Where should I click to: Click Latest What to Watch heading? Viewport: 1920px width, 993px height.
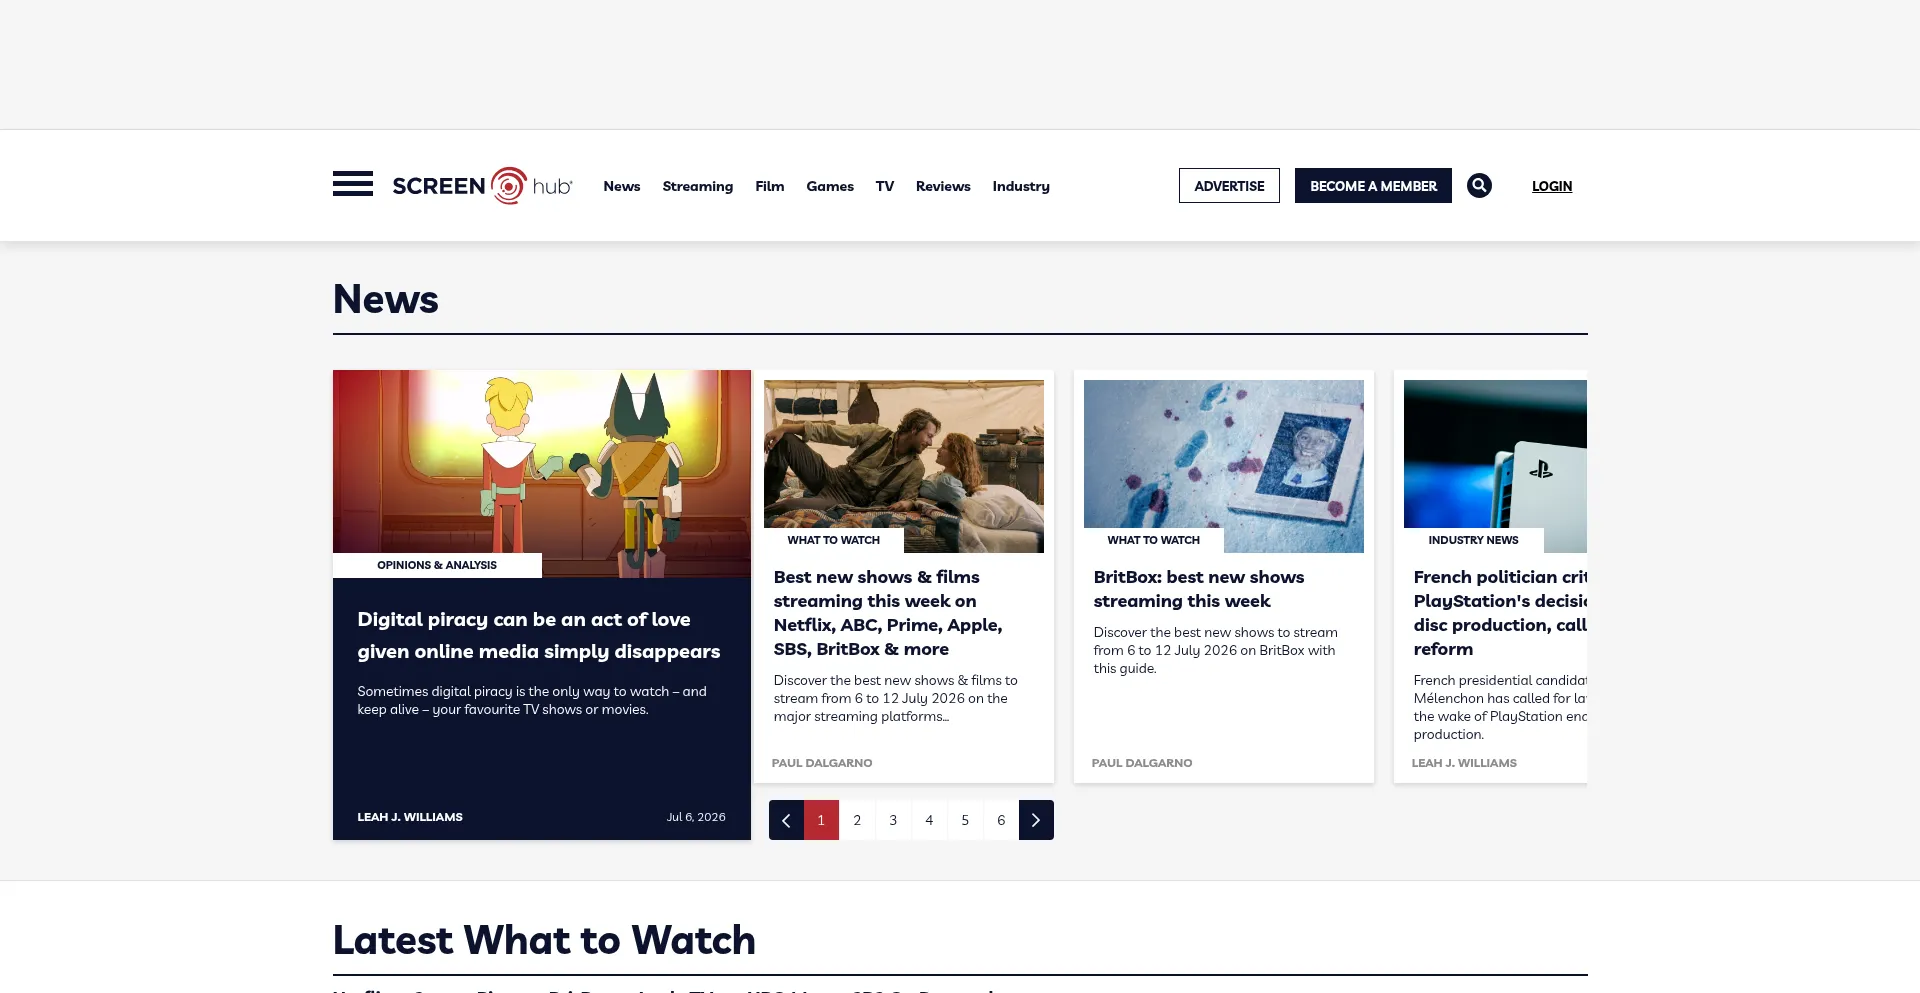click(544, 940)
